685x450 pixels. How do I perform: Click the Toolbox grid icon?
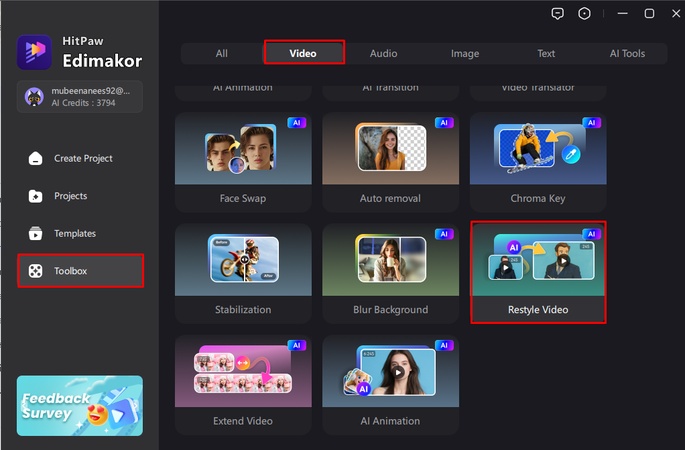coord(35,271)
